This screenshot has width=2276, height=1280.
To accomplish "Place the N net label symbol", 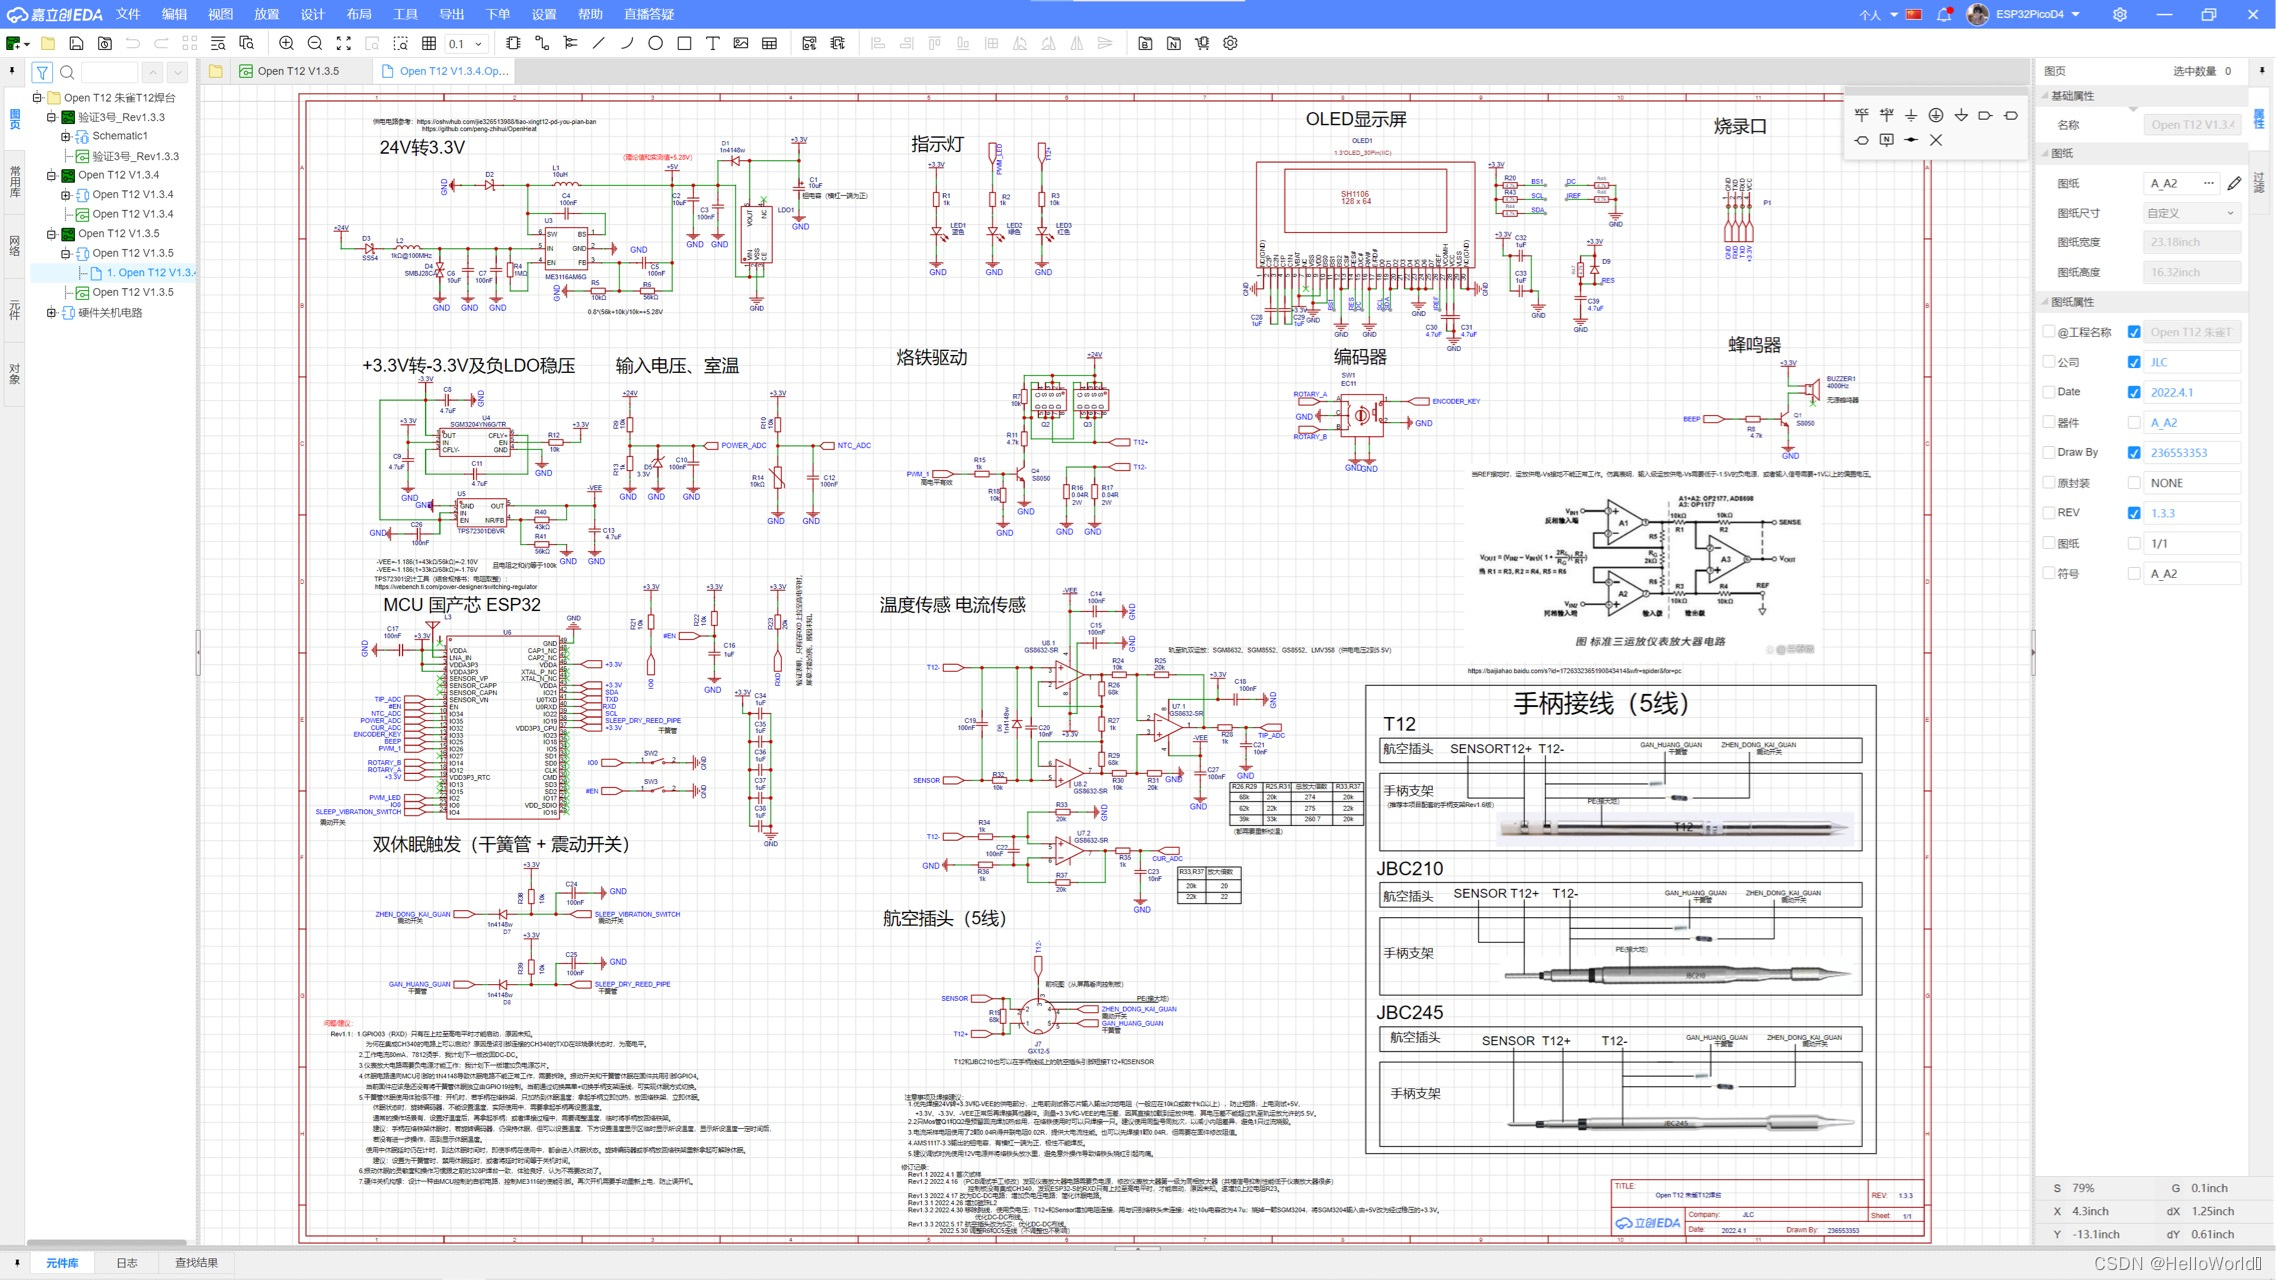I will pos(1886,140).
